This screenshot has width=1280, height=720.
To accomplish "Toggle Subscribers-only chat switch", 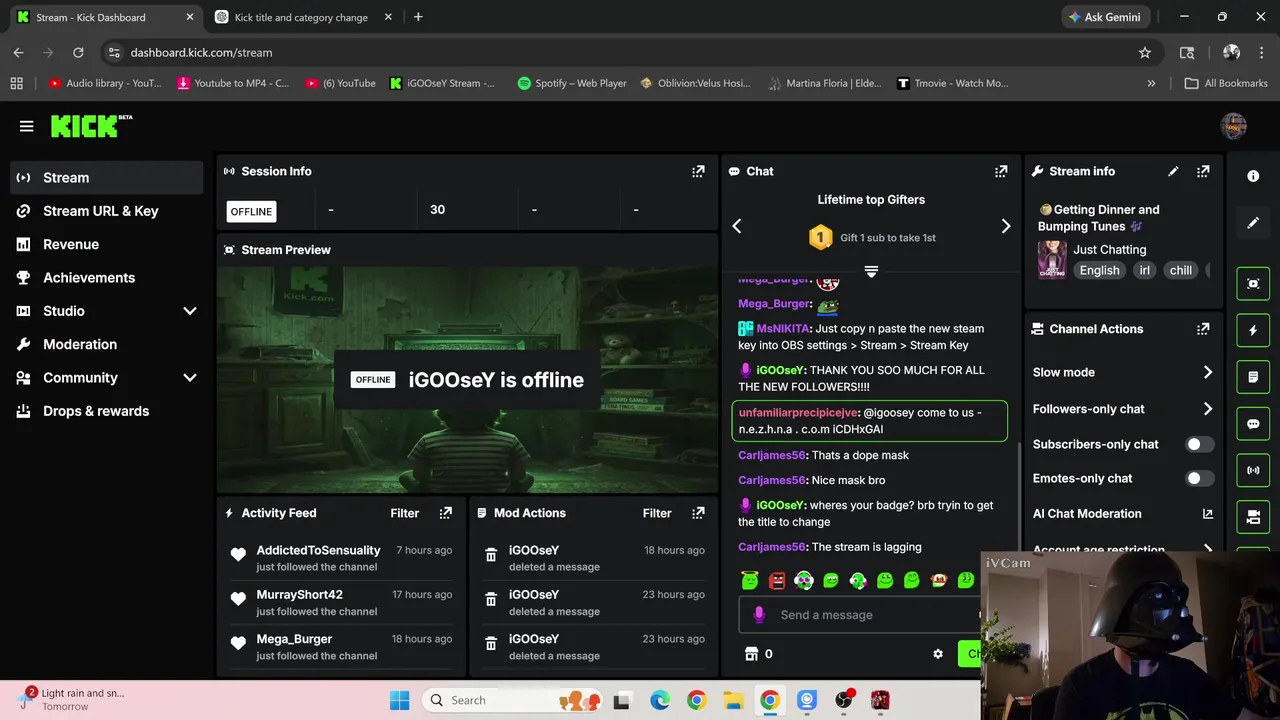I will tap(1200, 444).
